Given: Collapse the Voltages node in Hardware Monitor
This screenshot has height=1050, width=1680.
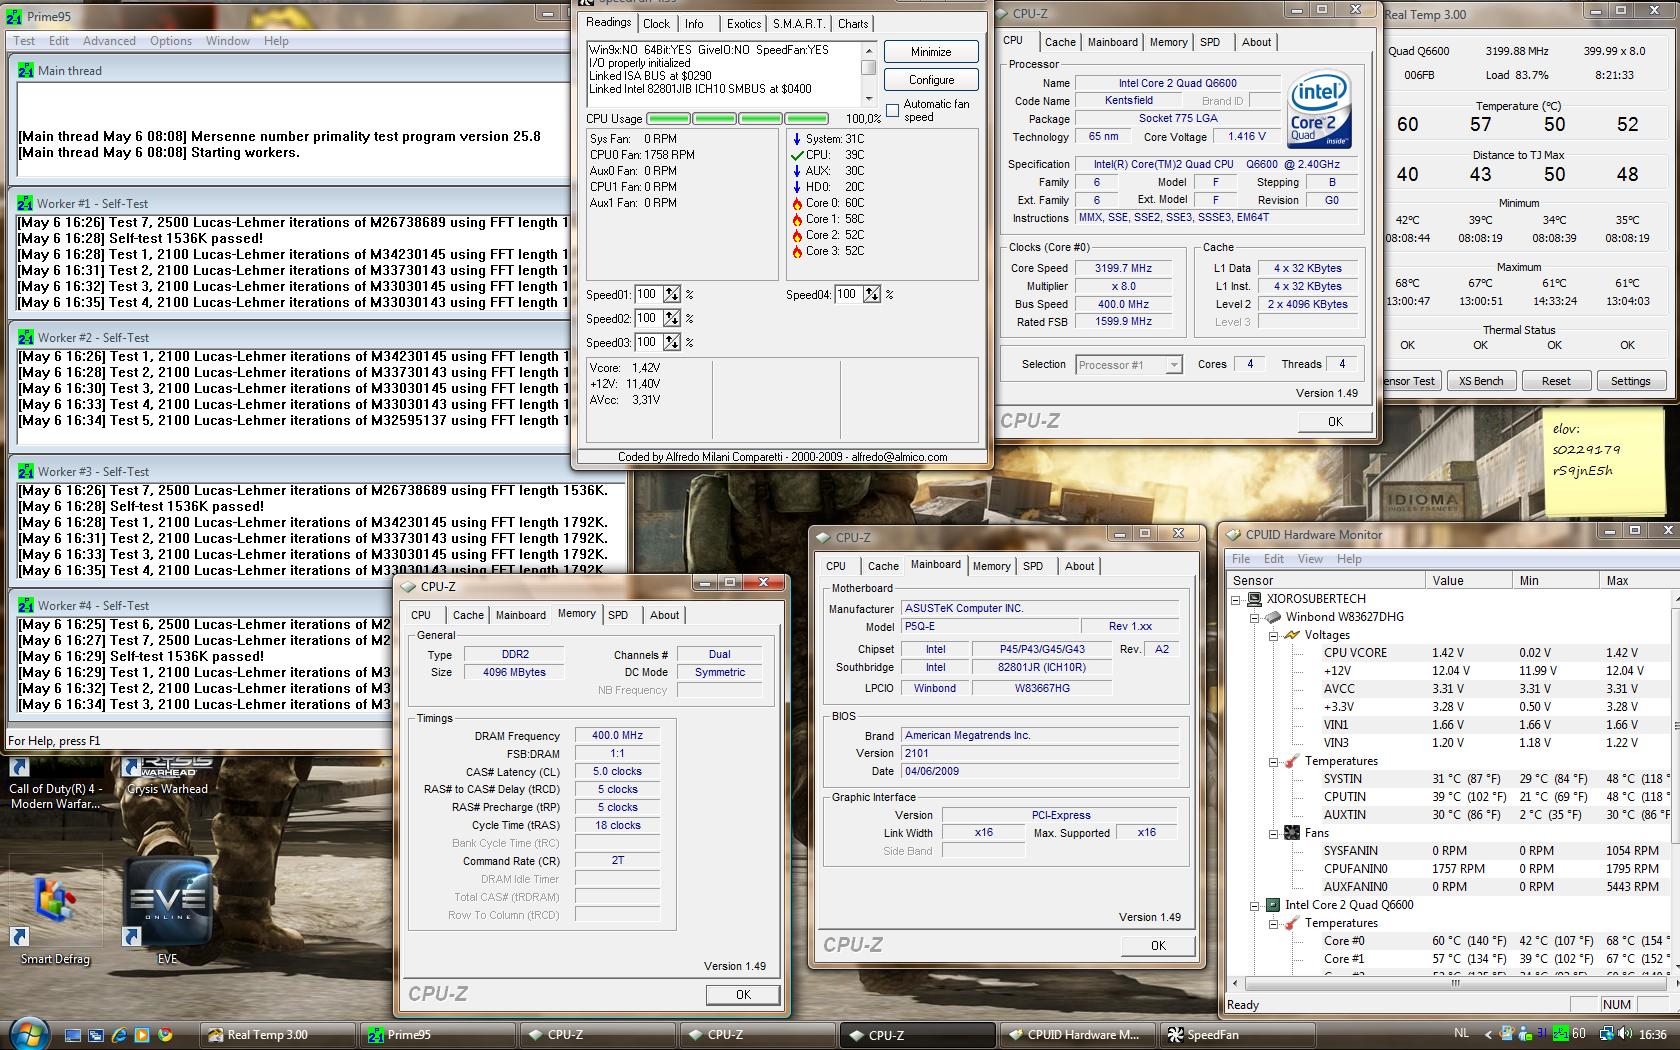Looking at the screenshot, I should [1273, 635].
